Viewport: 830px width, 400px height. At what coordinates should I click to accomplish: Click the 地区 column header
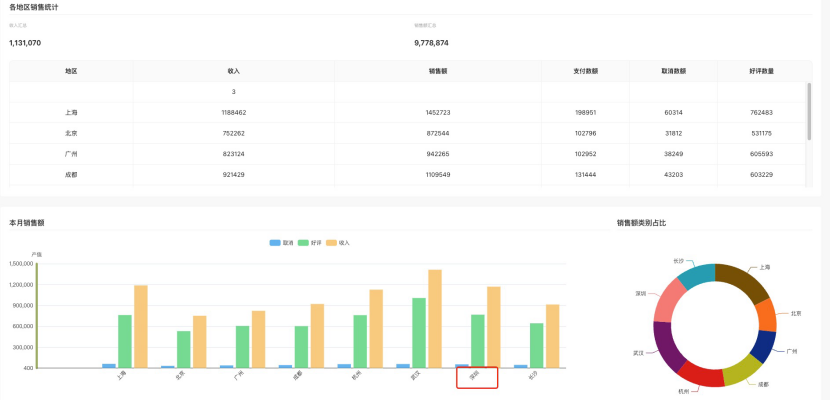71,71
